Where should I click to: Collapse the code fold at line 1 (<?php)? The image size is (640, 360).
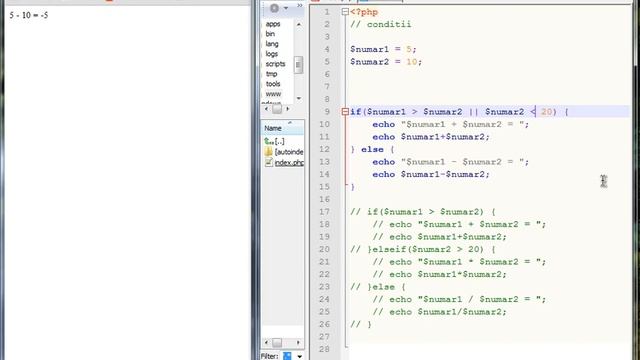pos(345,12)
